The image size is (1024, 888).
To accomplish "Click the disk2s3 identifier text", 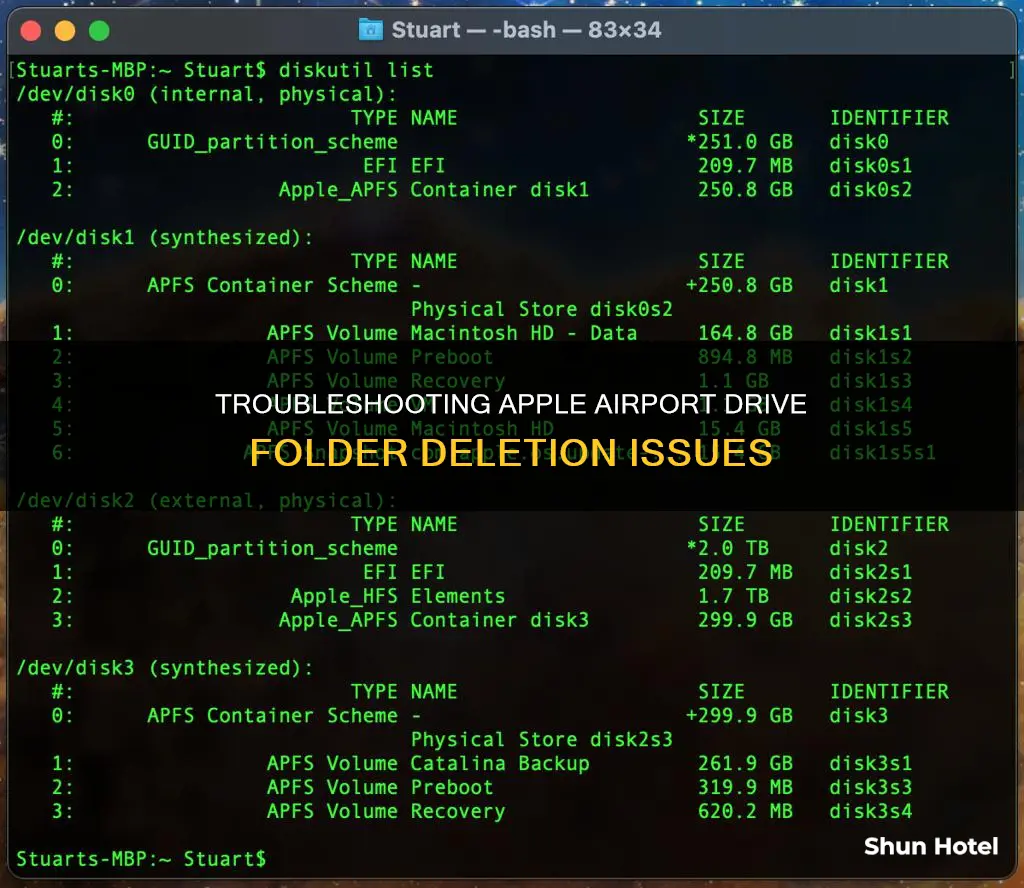I will coord(870,620).
